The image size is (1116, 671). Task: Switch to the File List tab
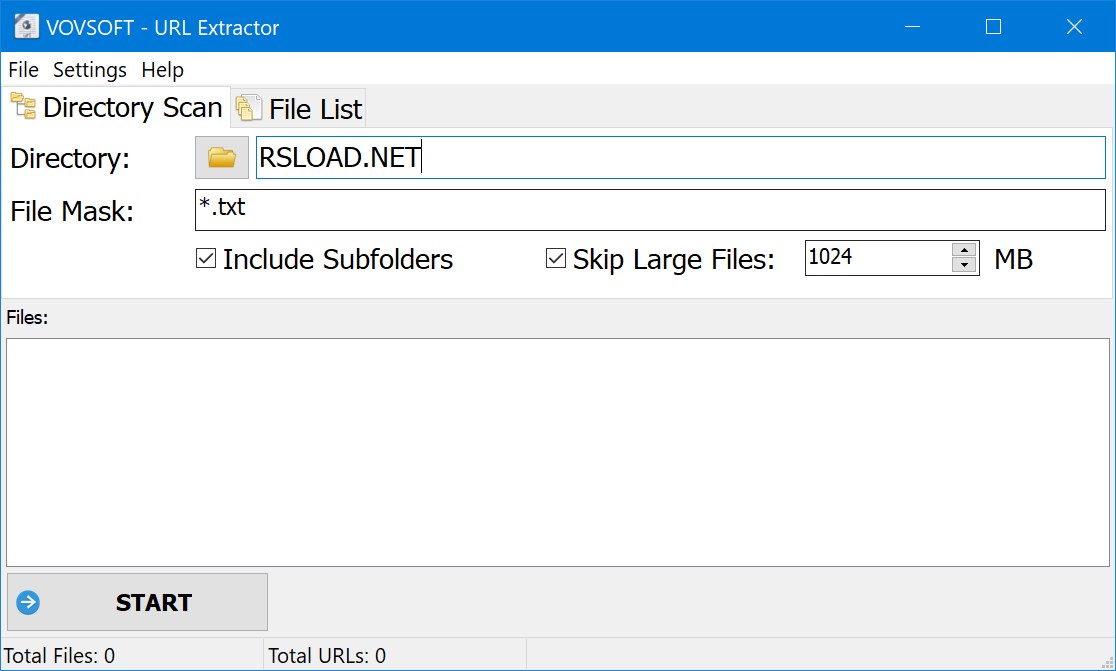coord(310,107)
